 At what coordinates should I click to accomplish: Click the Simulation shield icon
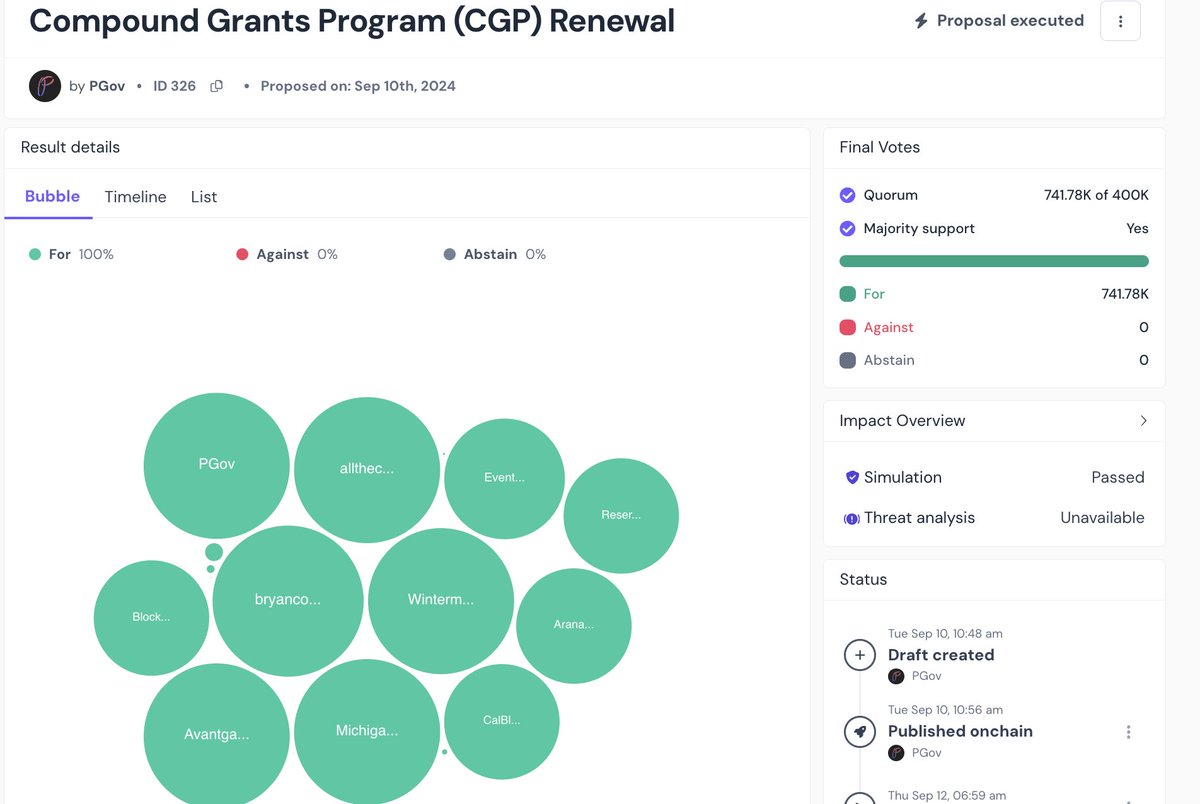click(x=852, y=478)
